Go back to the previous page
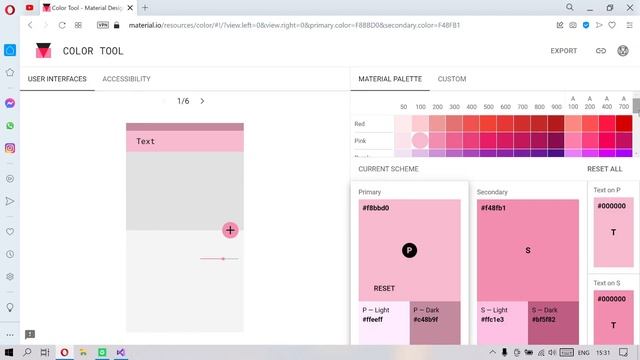Screen dimensions: 640x360 [30, 25]
